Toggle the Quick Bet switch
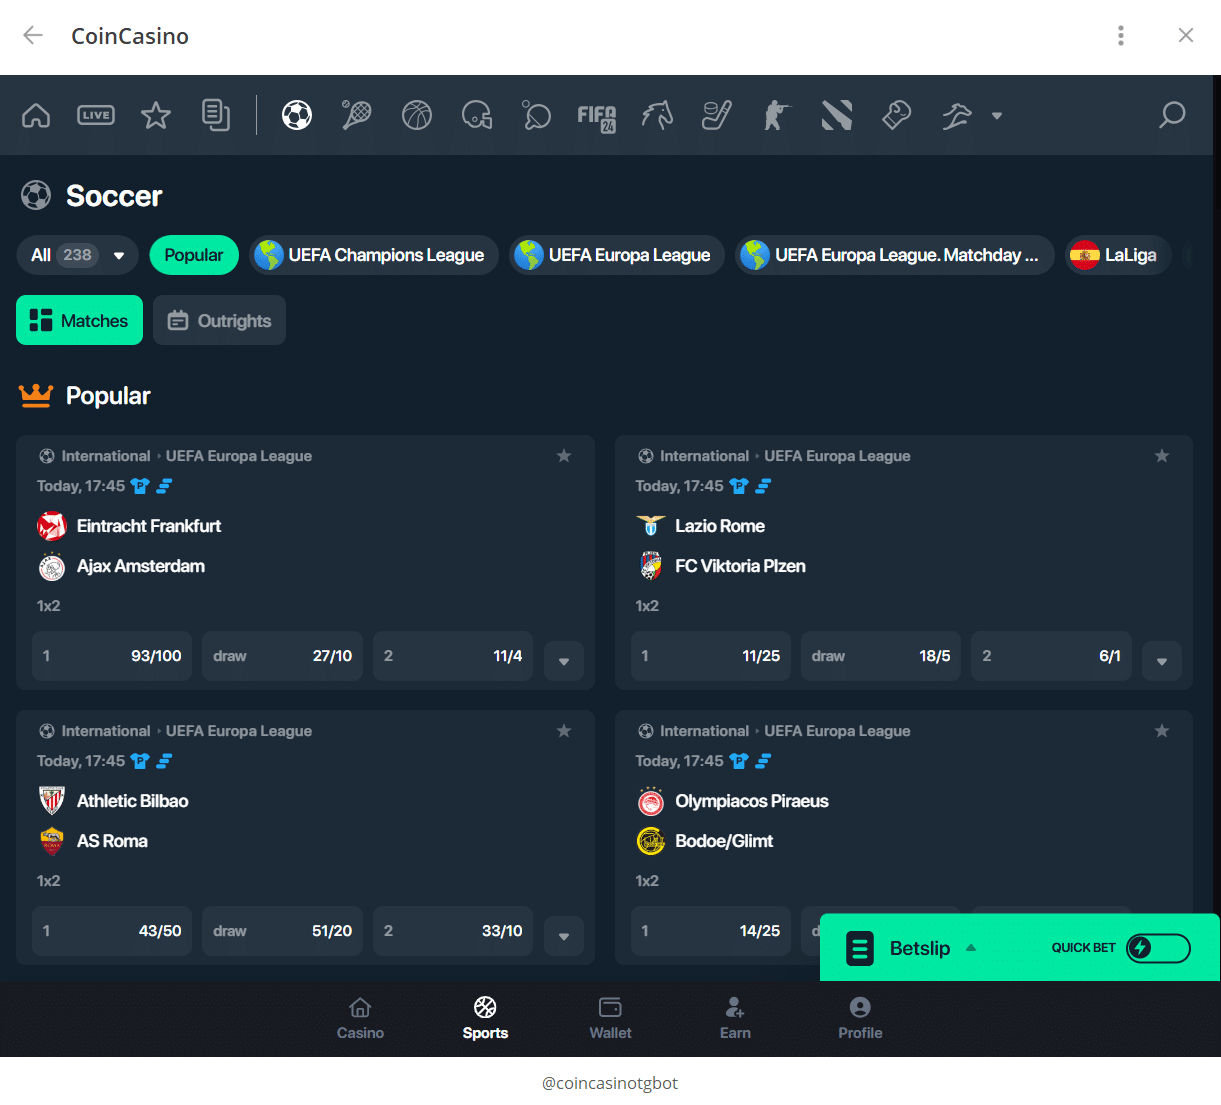 [x=1158, y=948]
